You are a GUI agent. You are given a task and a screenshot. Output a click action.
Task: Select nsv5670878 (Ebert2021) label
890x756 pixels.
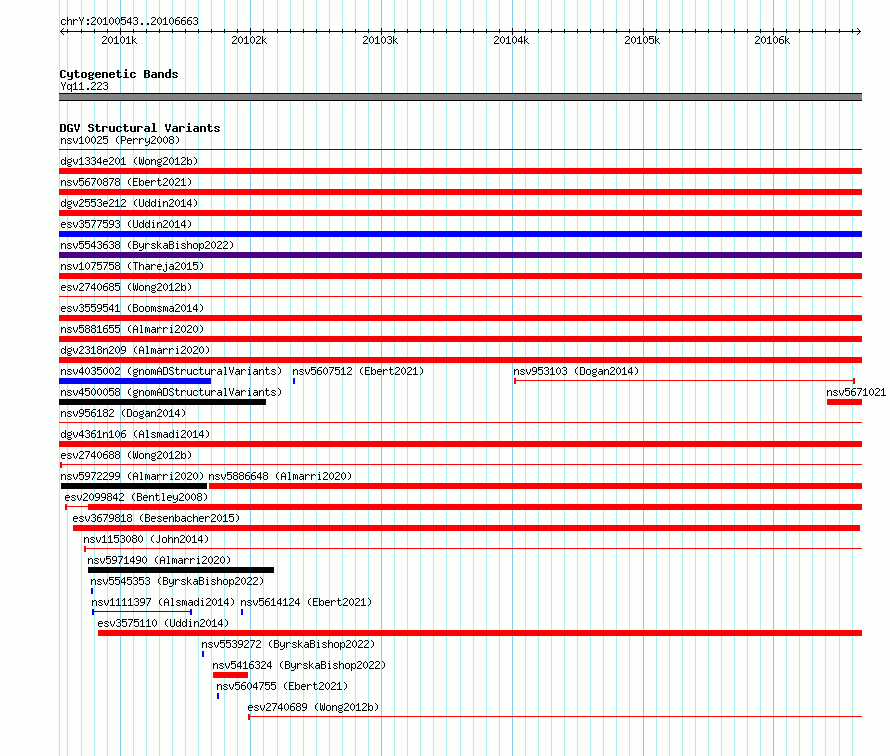[126, 182]
